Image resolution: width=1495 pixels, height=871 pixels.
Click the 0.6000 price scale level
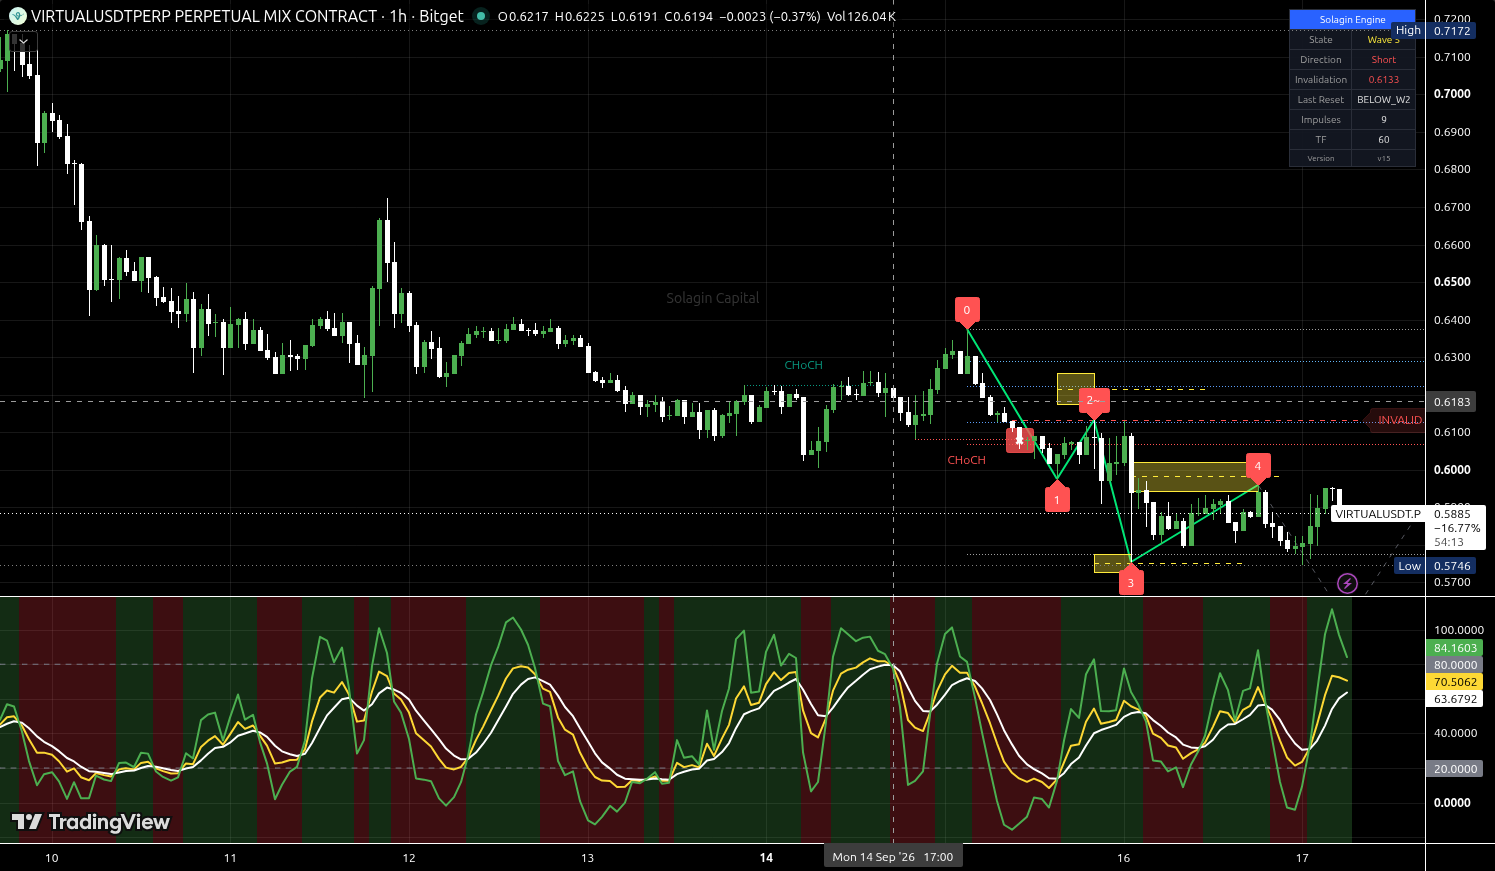pyautogui.click(x=1452, y=470)
